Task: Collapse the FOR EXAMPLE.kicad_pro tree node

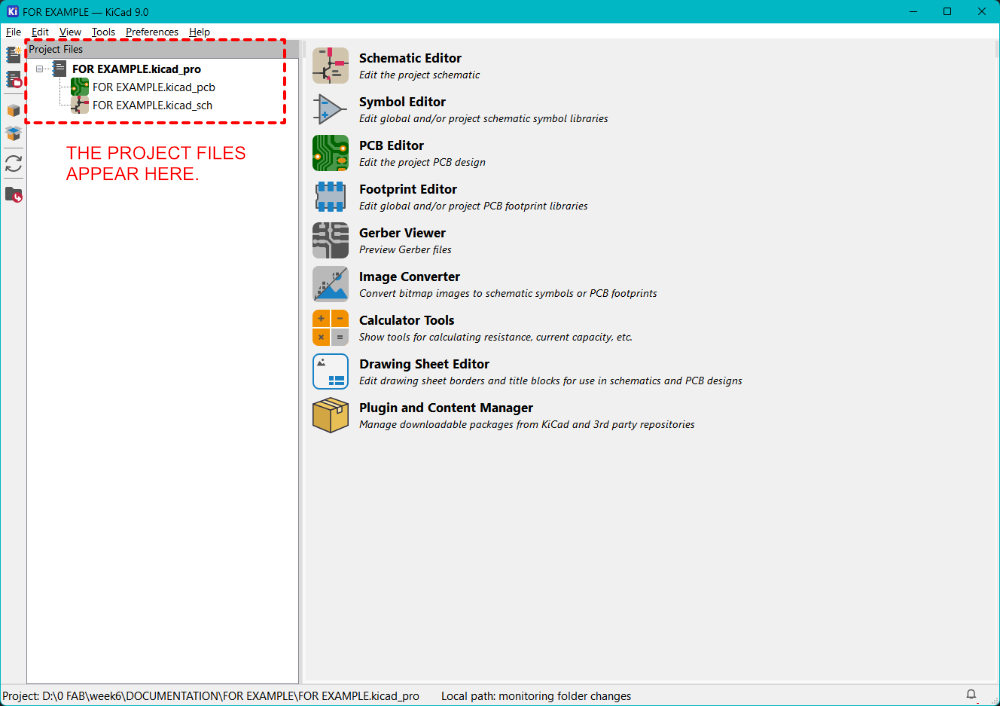Action: [x=40, y=69]
